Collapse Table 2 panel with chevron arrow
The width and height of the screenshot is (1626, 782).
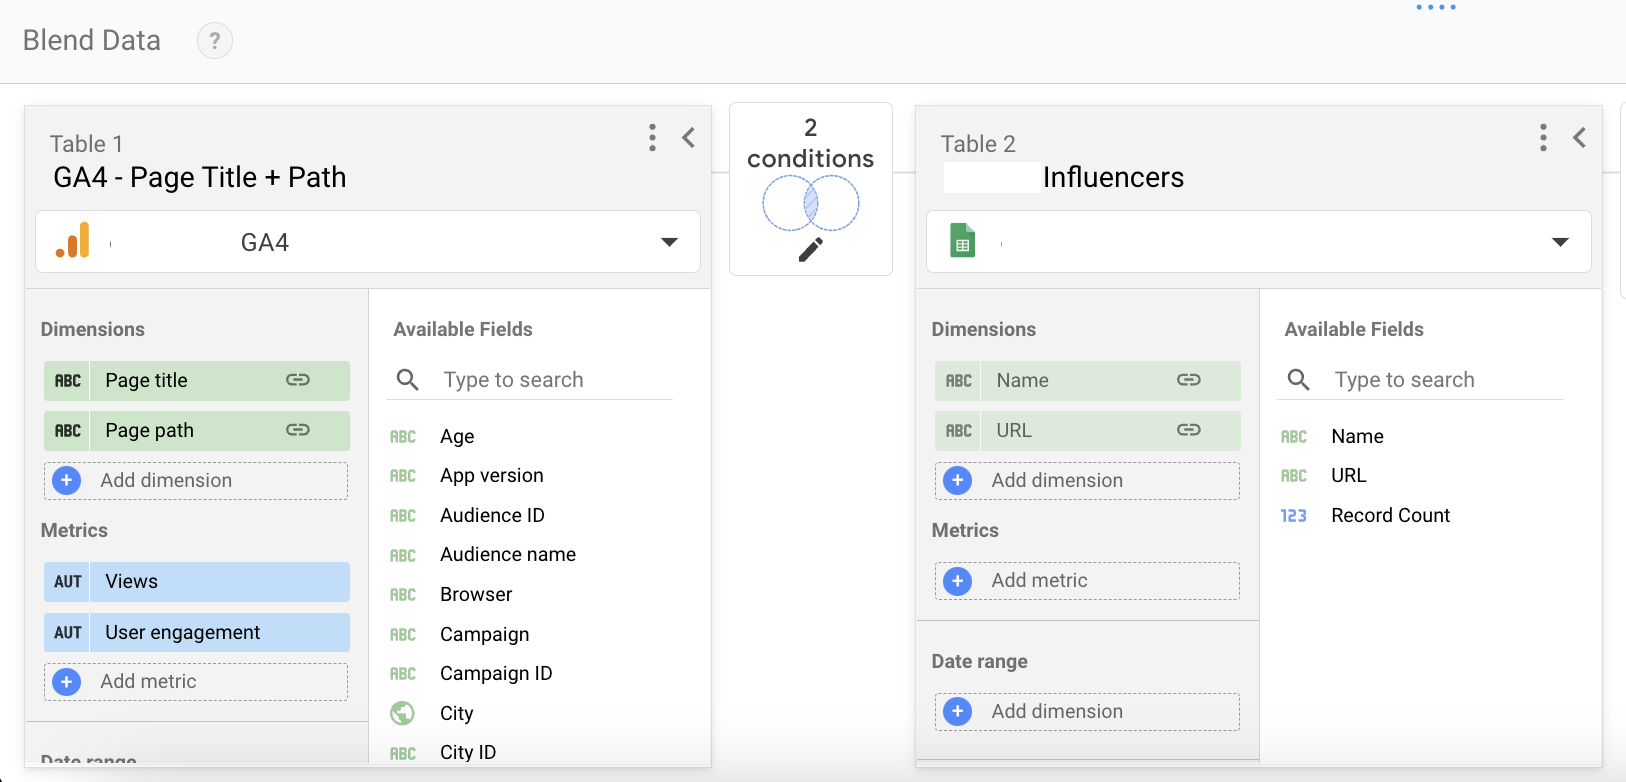(1580, 138)
